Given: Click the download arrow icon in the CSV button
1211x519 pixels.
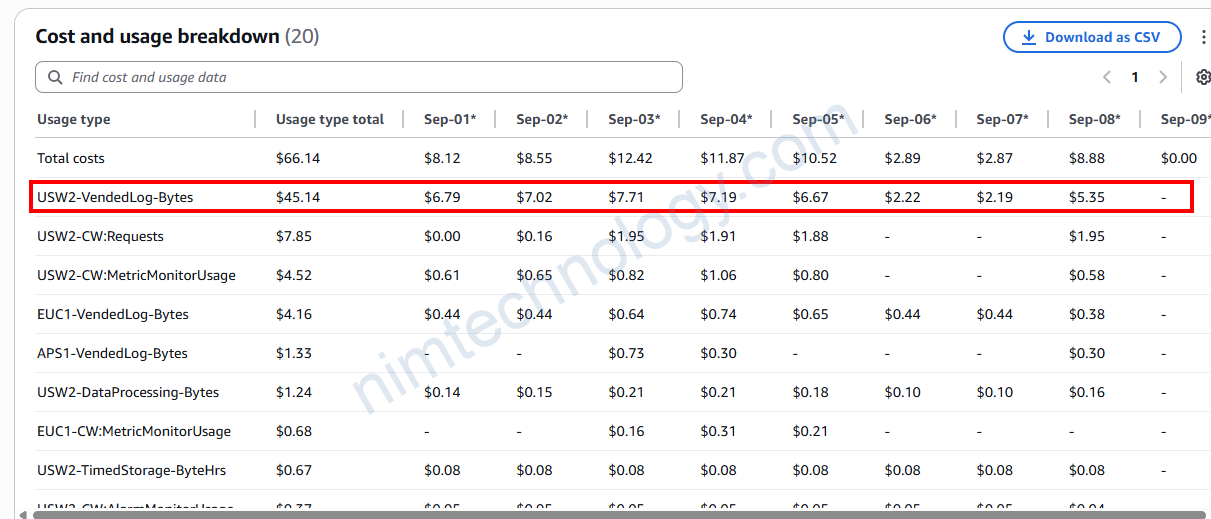Looking at the screenshot, I should click(x=1028, y=37).
